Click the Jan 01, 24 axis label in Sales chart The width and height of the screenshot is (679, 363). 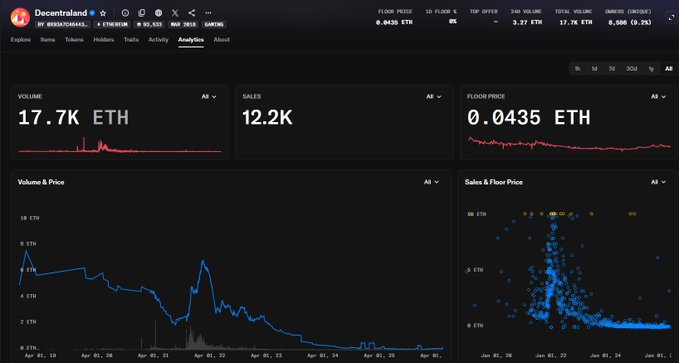(605, 355)
